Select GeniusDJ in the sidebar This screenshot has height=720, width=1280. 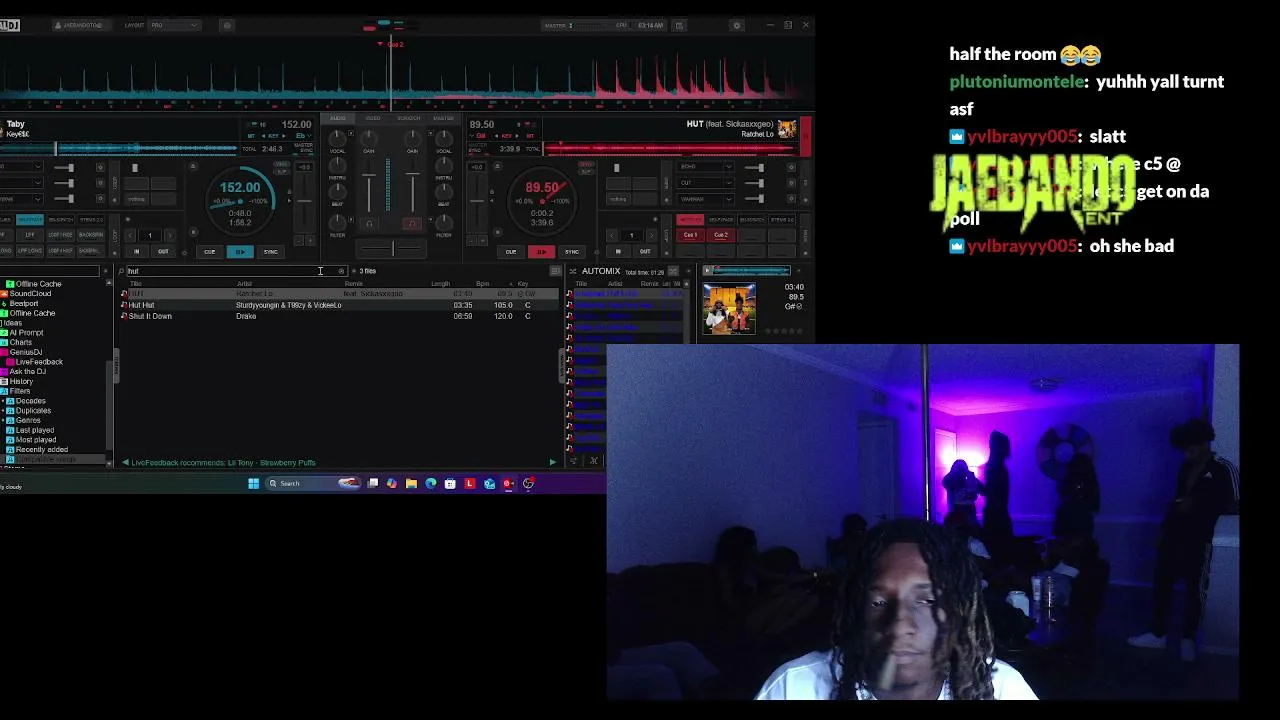point(26,352)
